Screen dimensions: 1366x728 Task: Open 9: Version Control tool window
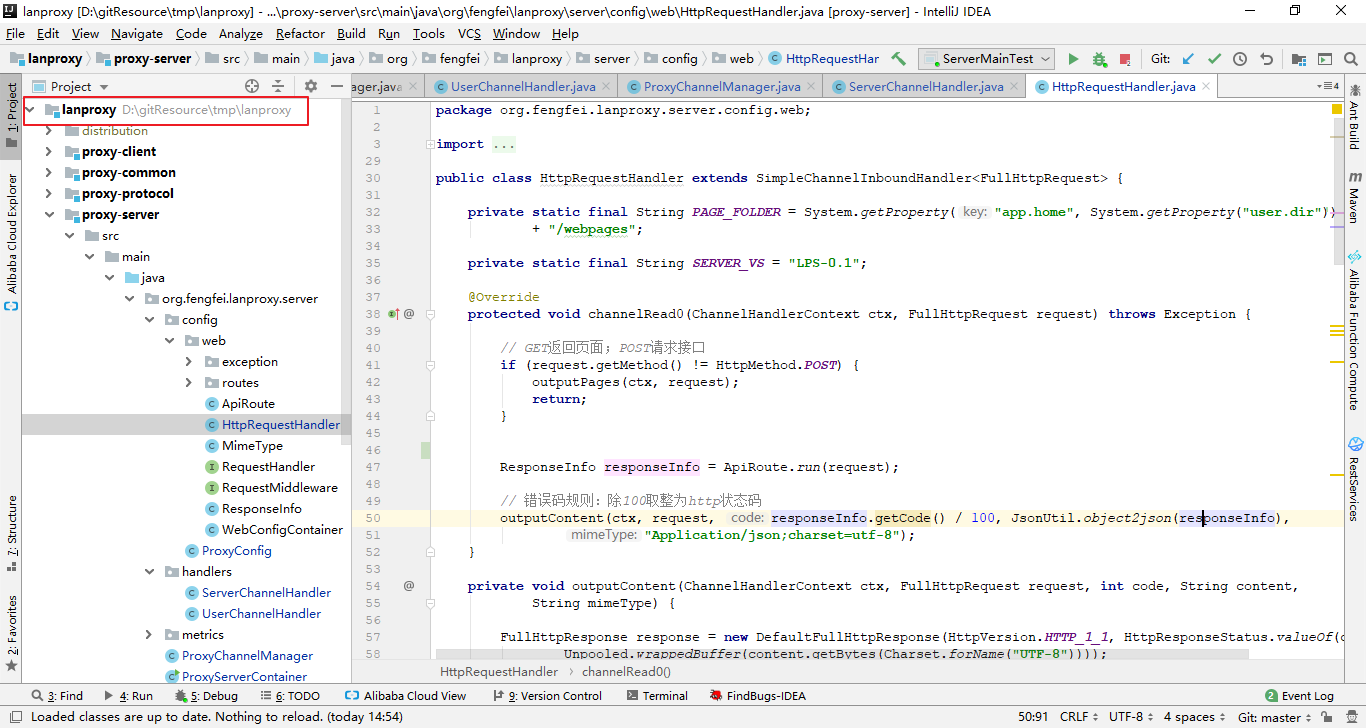point(548,696)
